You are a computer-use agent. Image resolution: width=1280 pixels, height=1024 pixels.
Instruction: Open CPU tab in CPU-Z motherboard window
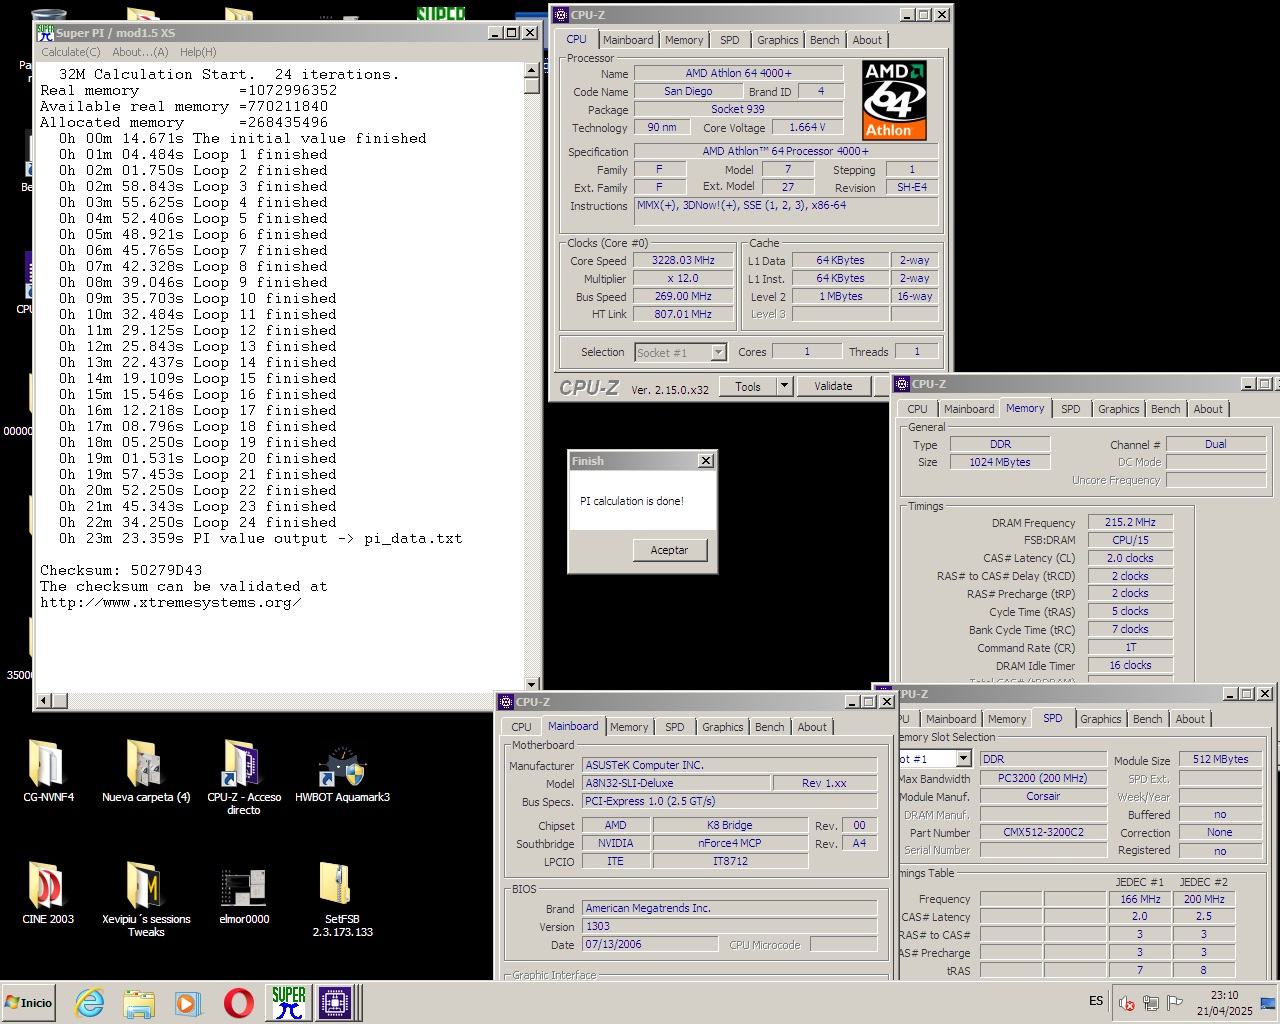point(521,727)
